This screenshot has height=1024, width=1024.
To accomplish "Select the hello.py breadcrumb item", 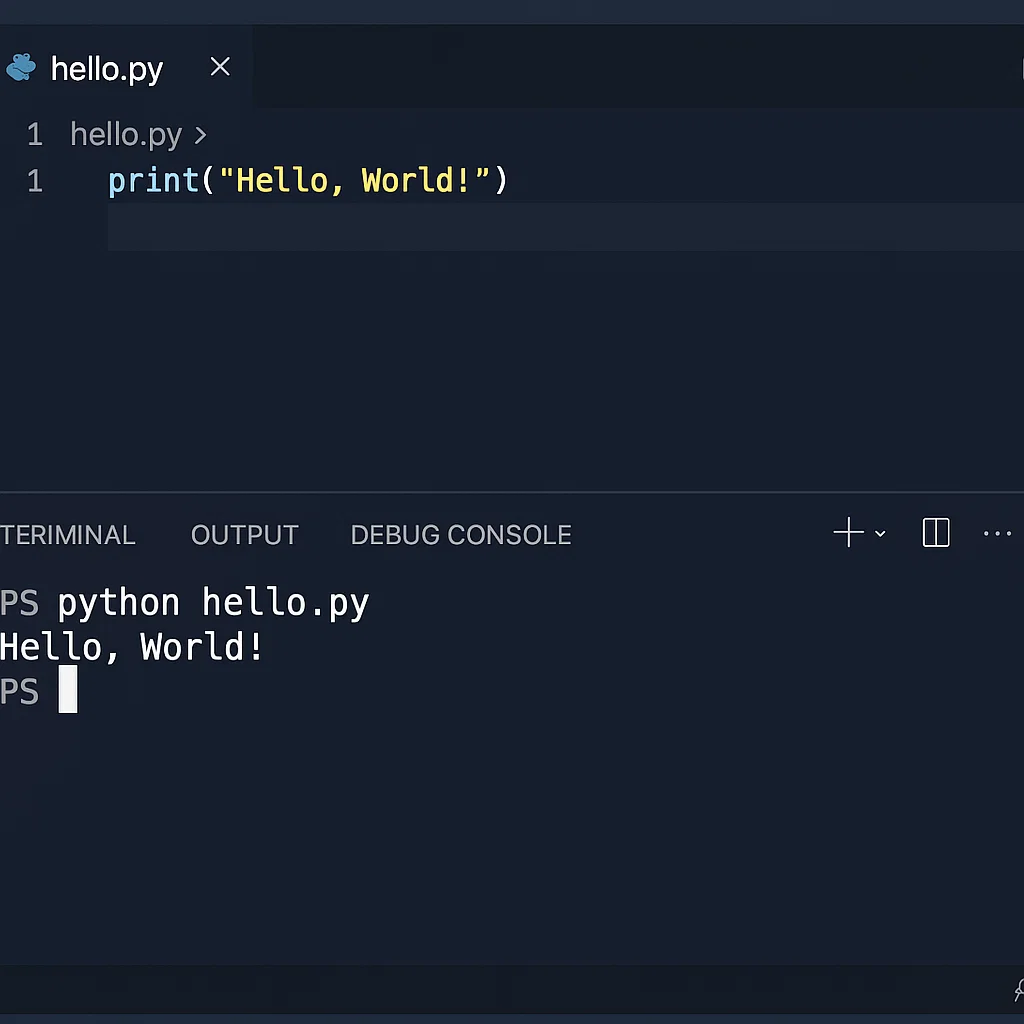I will click(126, 134).
